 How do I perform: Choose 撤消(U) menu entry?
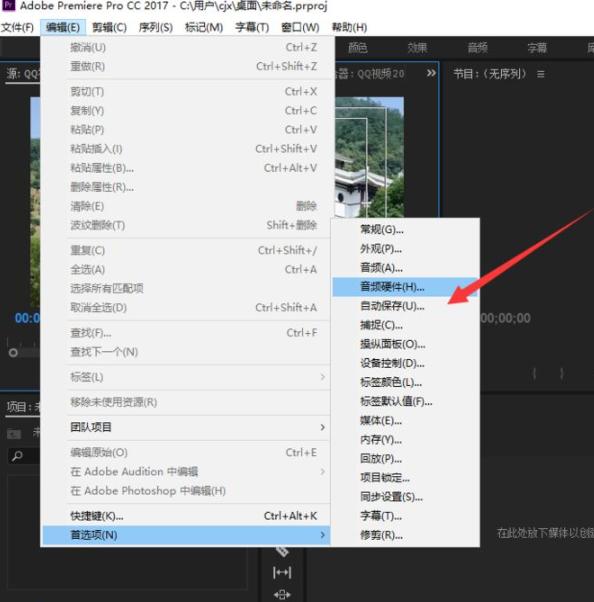(186, 47)
